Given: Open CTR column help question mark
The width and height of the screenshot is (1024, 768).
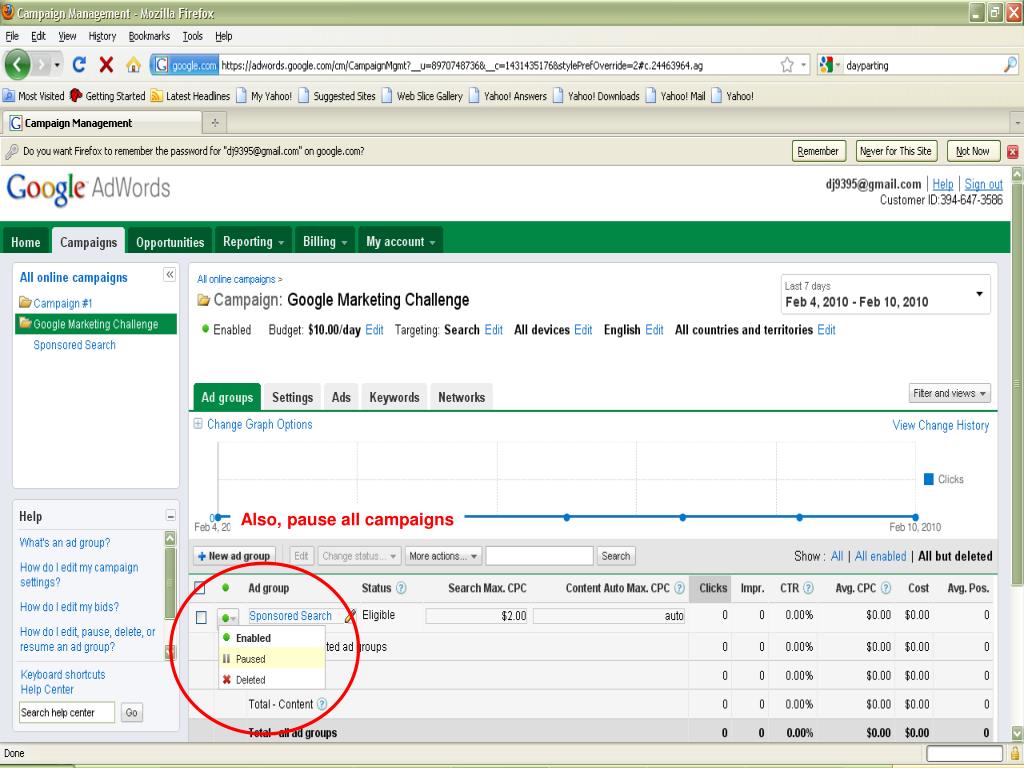Looking at the screenshot, I should pyautogui.click(x=808, y=588).
